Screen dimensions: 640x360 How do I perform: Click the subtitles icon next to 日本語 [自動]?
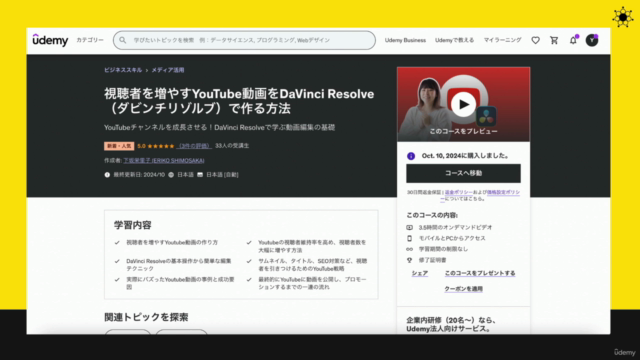tap(200, 175)
